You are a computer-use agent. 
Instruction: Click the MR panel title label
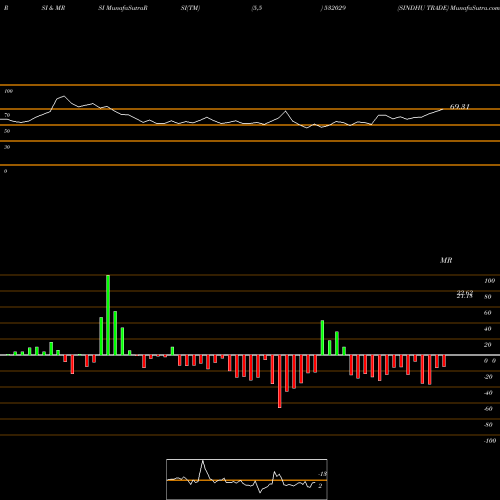click(x=446, y=260)
